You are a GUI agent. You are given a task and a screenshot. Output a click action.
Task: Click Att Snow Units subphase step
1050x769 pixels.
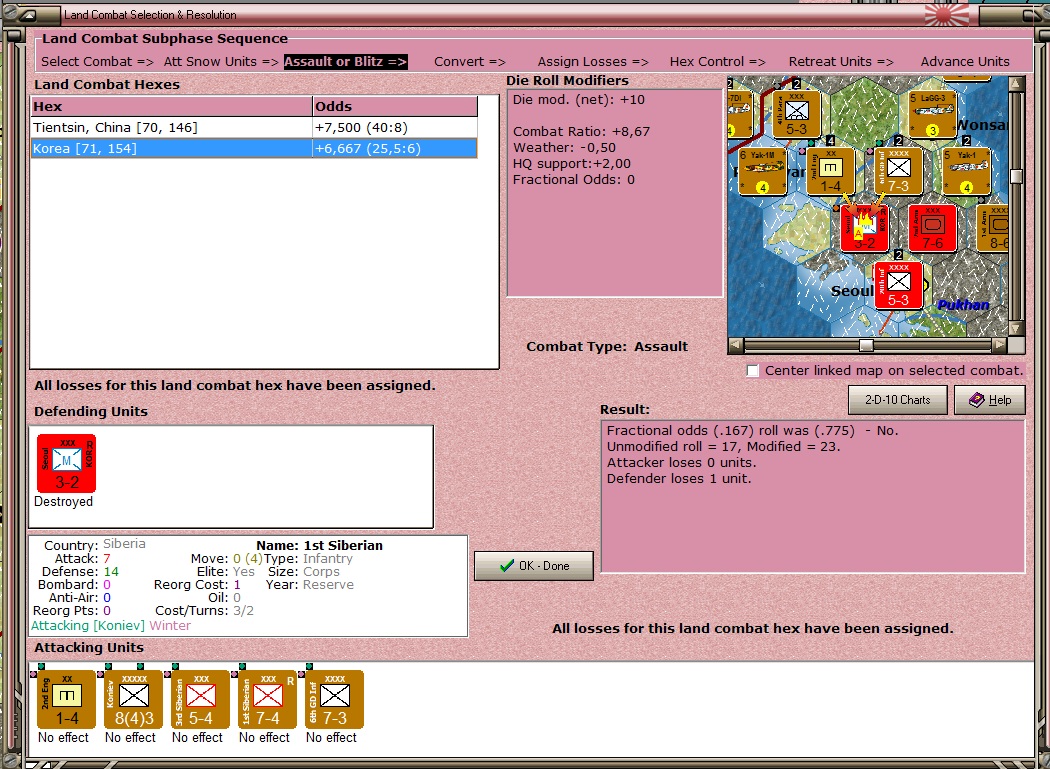[221, 62]
